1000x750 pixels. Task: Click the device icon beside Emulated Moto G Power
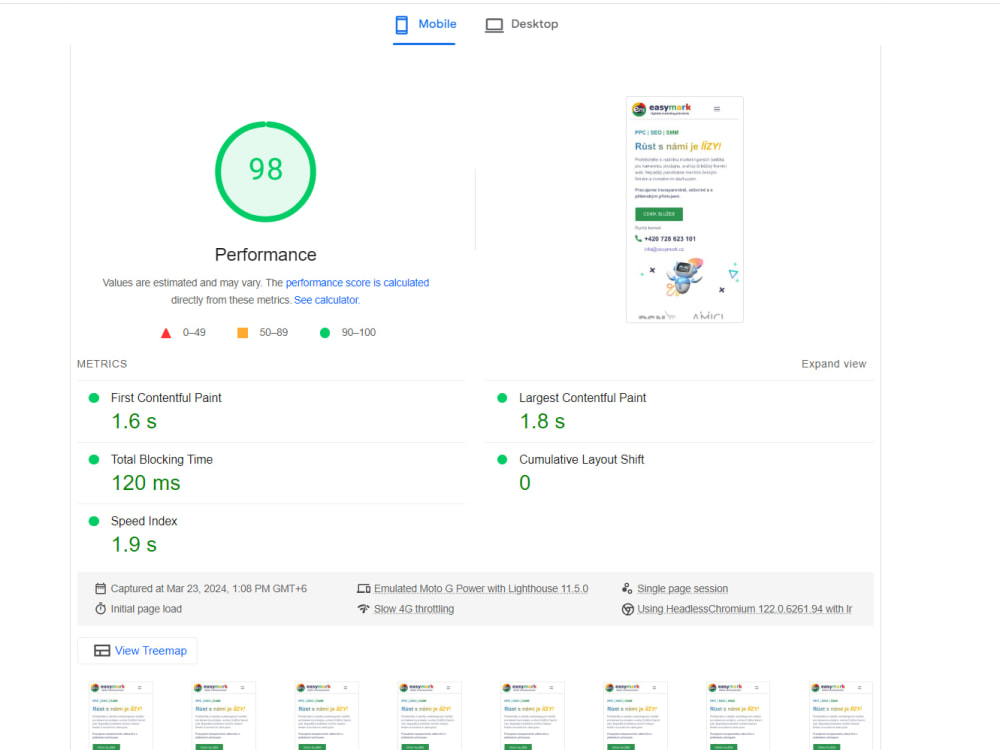click(366, 588)
